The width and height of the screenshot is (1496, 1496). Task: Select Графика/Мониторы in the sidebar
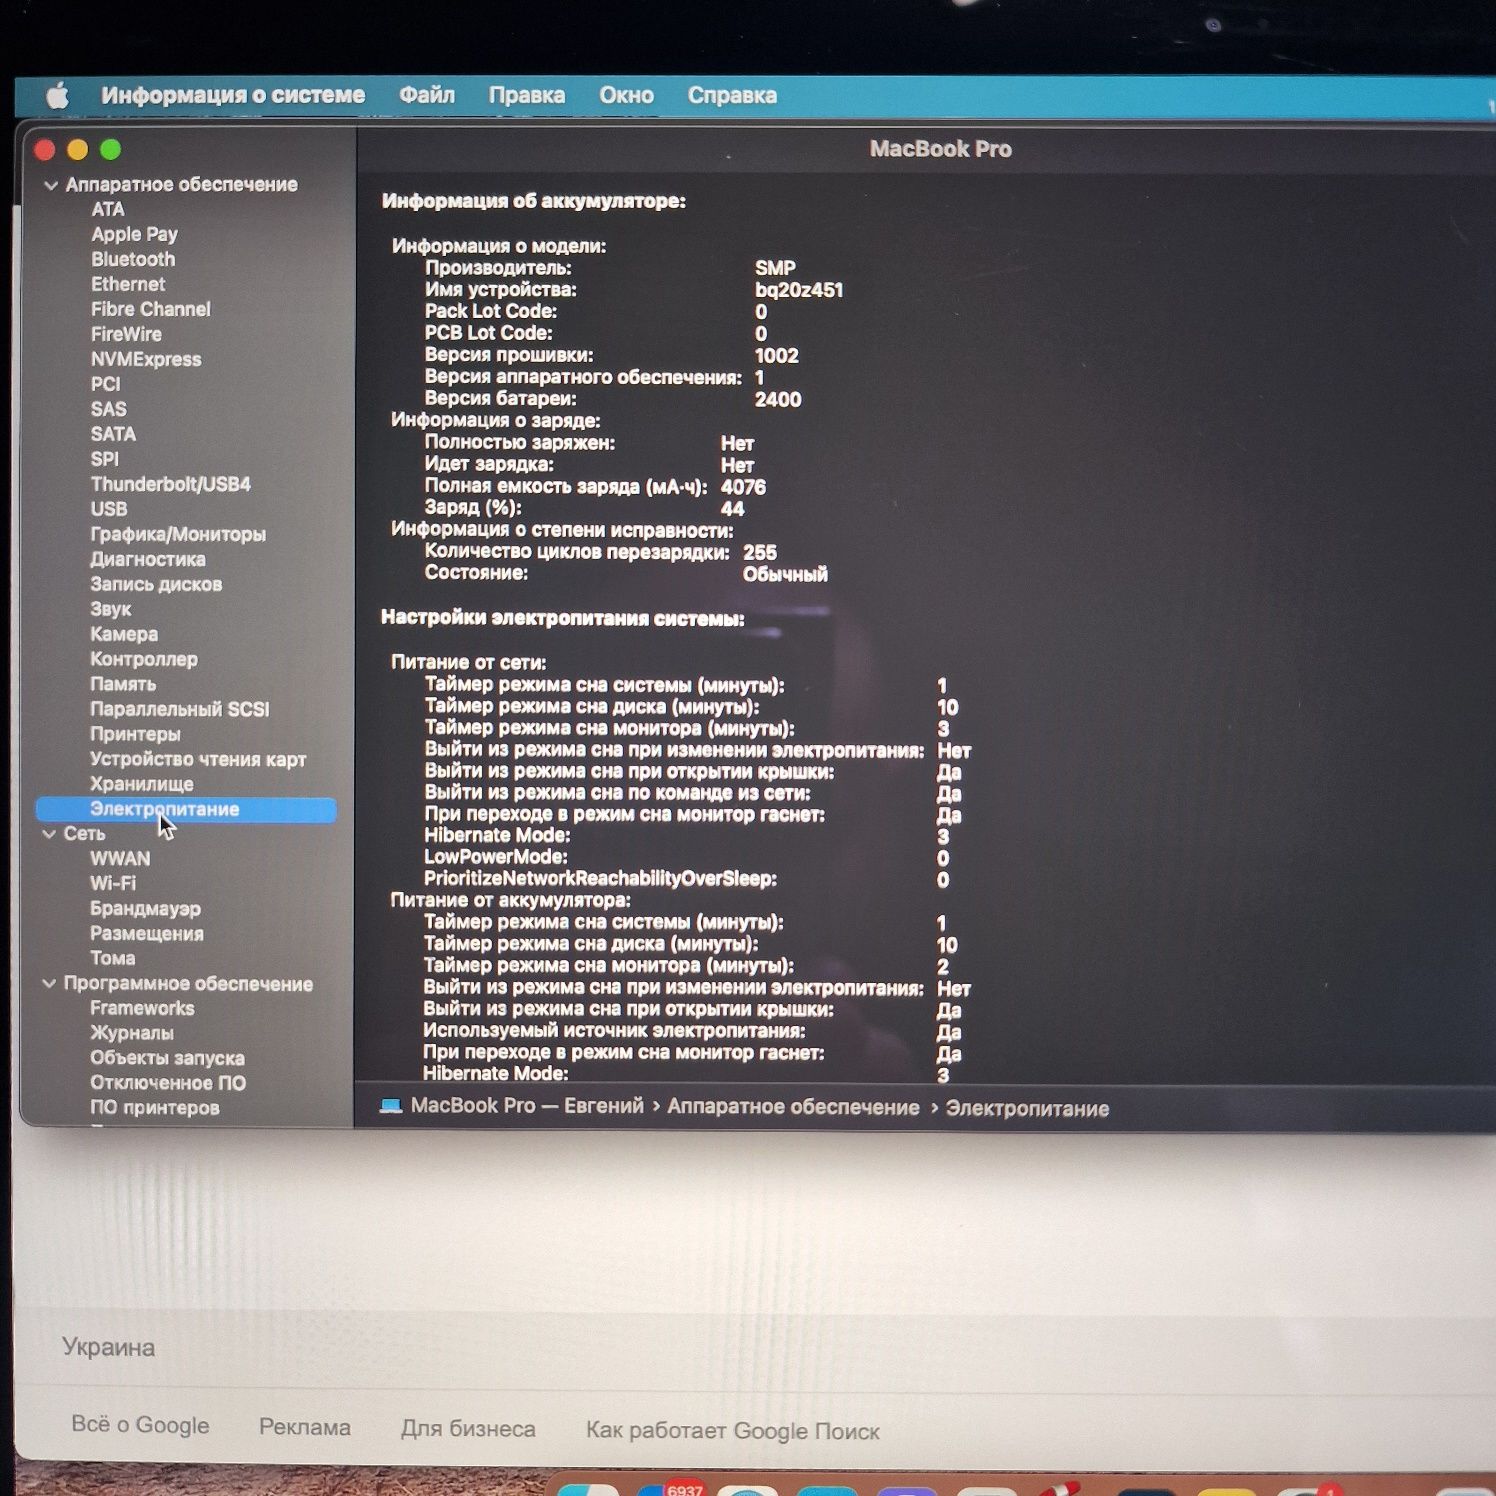click(x=178, y=534)
